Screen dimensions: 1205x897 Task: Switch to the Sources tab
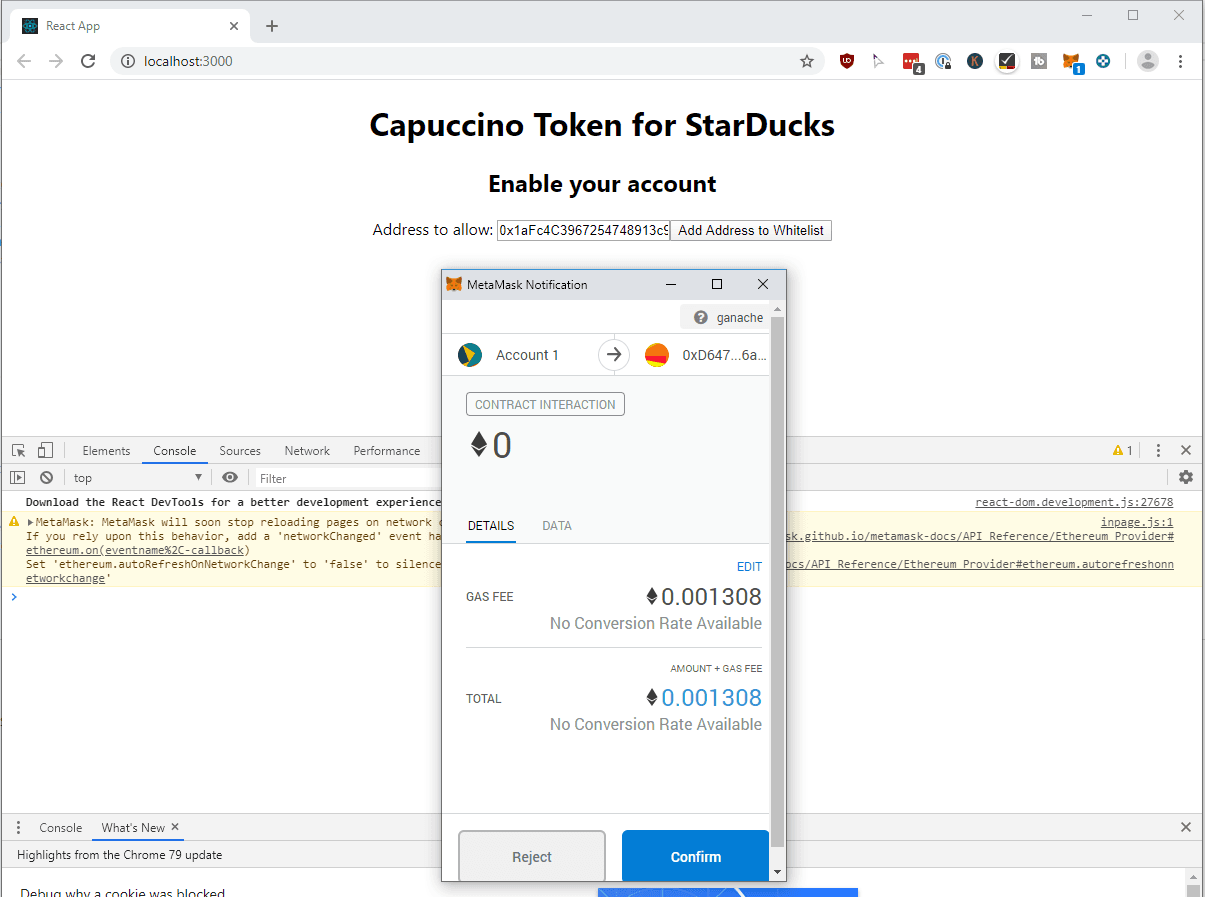click(x=240, y=451)
